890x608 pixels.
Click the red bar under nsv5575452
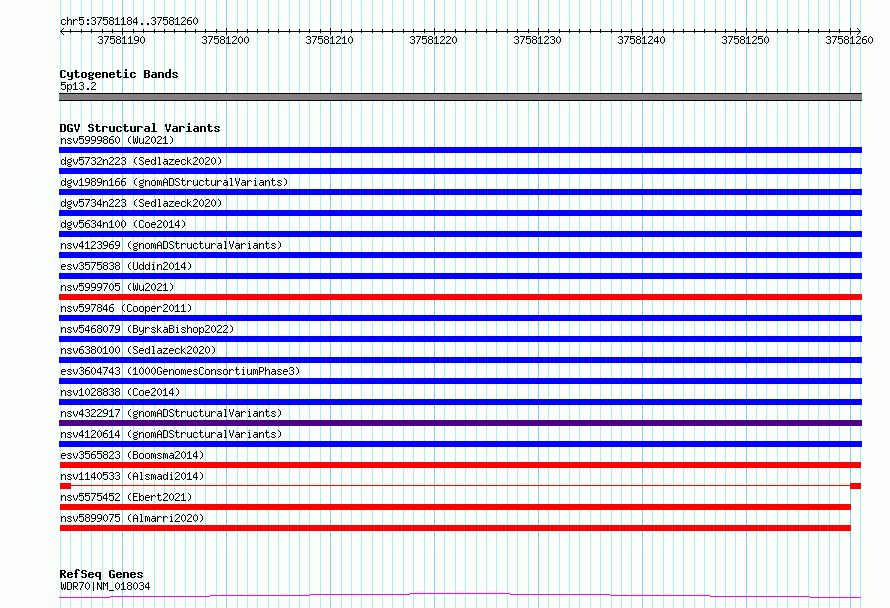455,507
